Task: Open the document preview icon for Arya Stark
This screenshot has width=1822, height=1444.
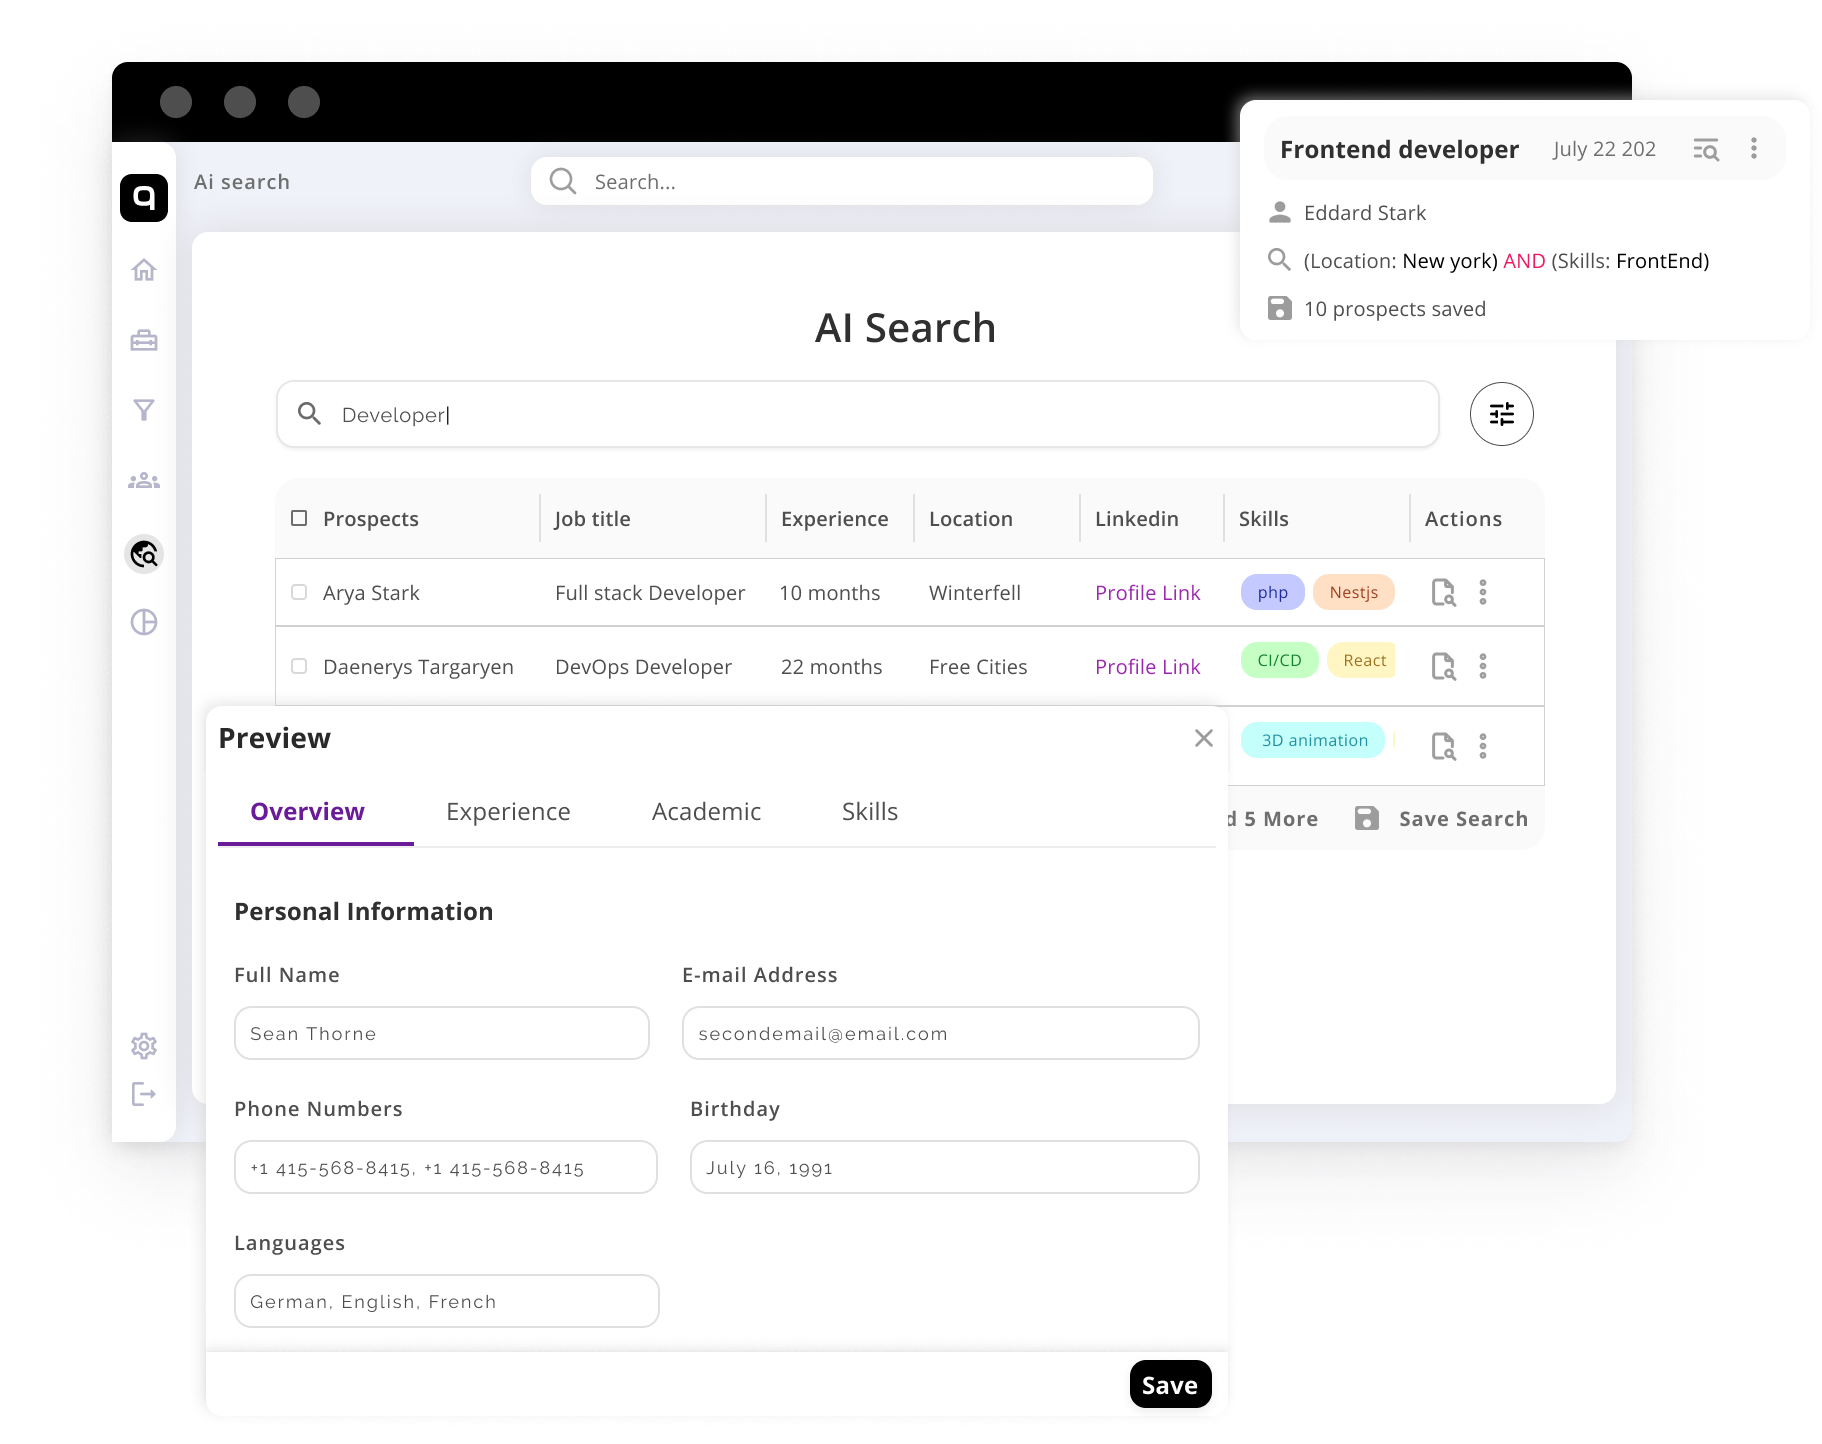Action: (1443, 592)
